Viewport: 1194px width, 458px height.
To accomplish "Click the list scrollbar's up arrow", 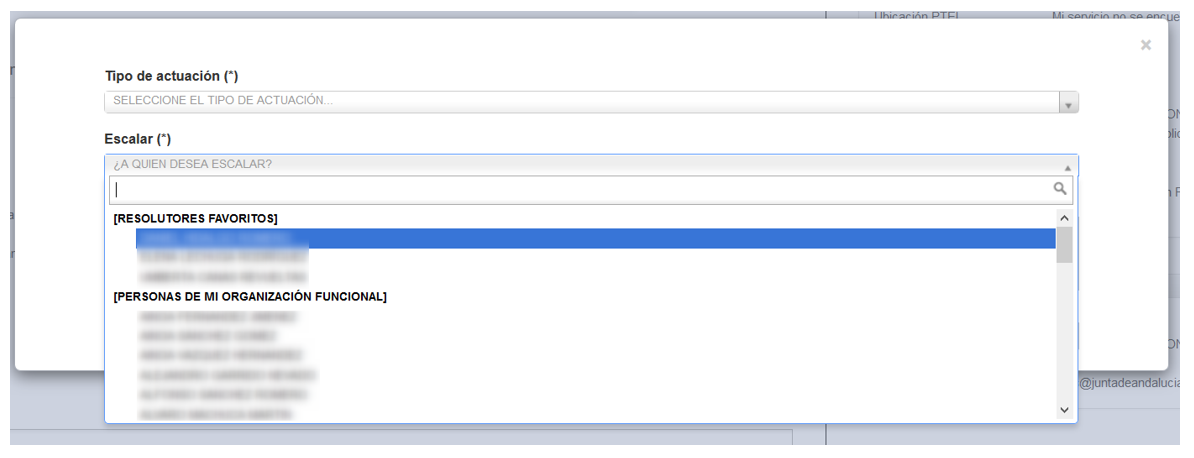I will (1065, 218).
